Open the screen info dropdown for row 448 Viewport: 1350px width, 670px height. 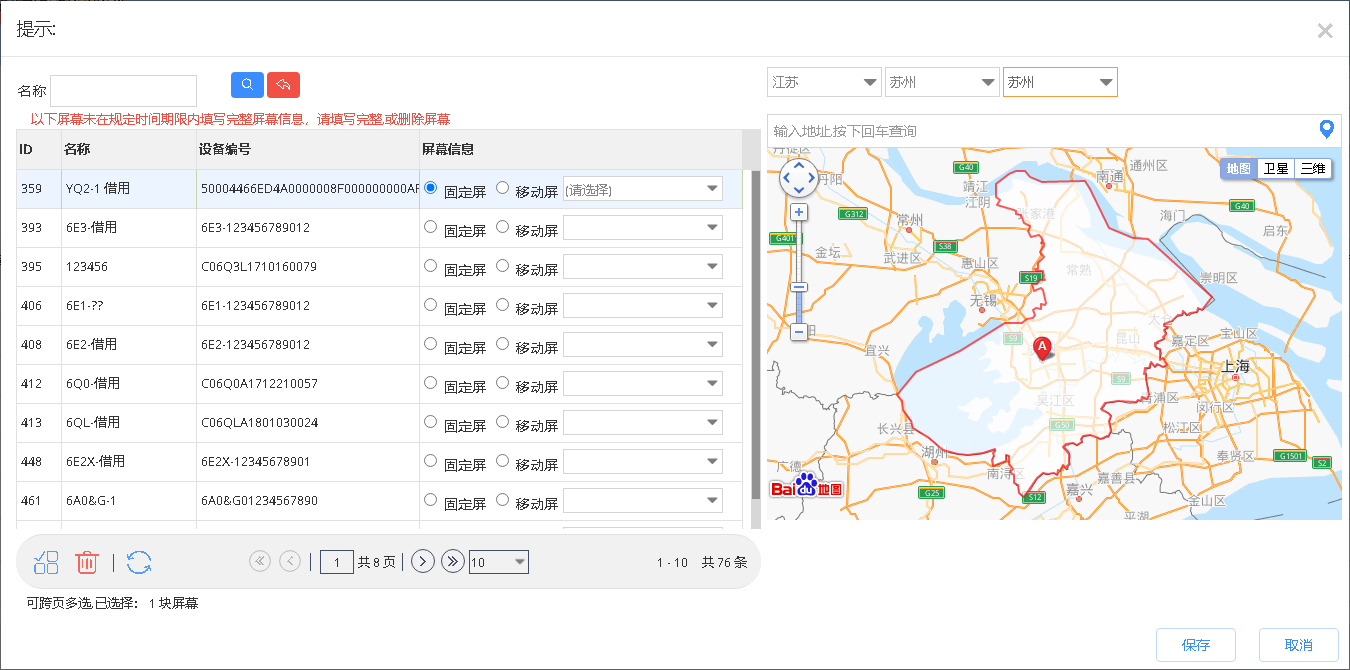[643, 462]
